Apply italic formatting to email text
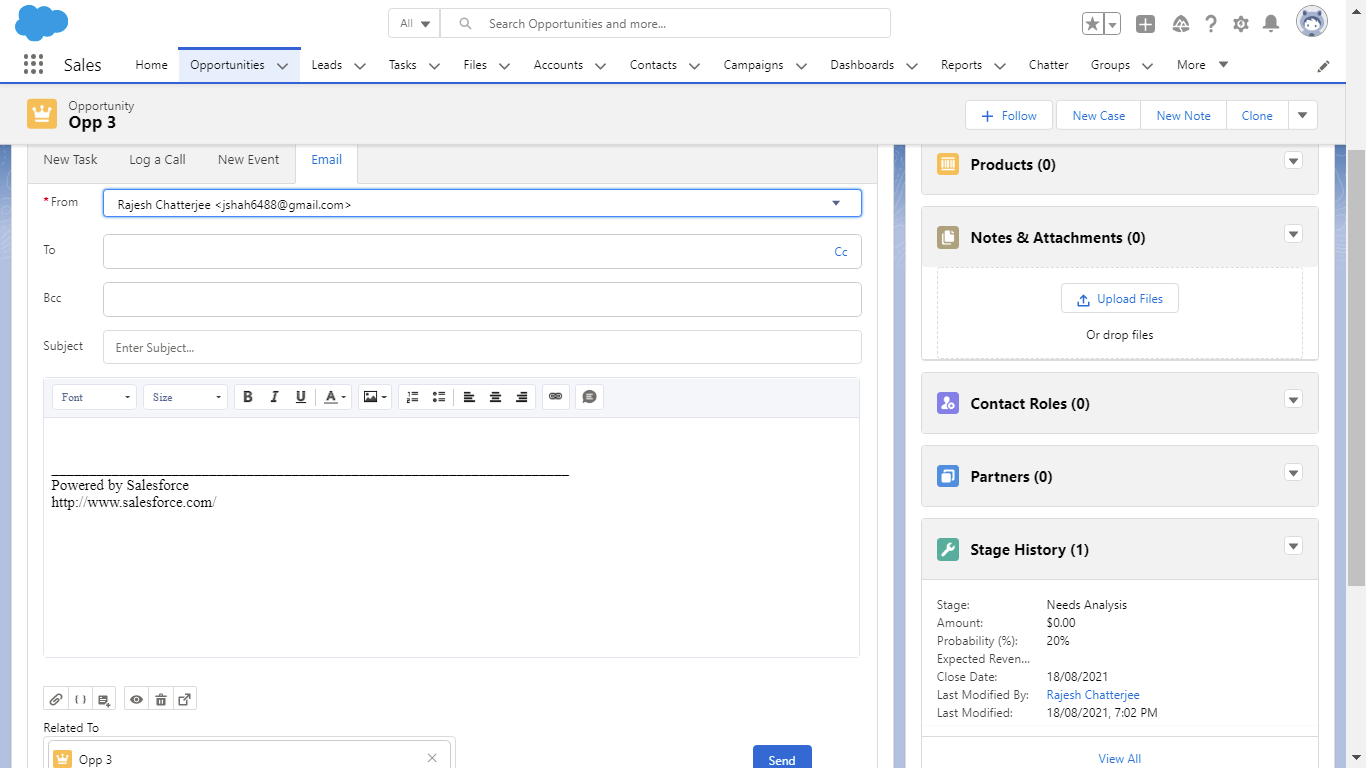 point(274,397)
